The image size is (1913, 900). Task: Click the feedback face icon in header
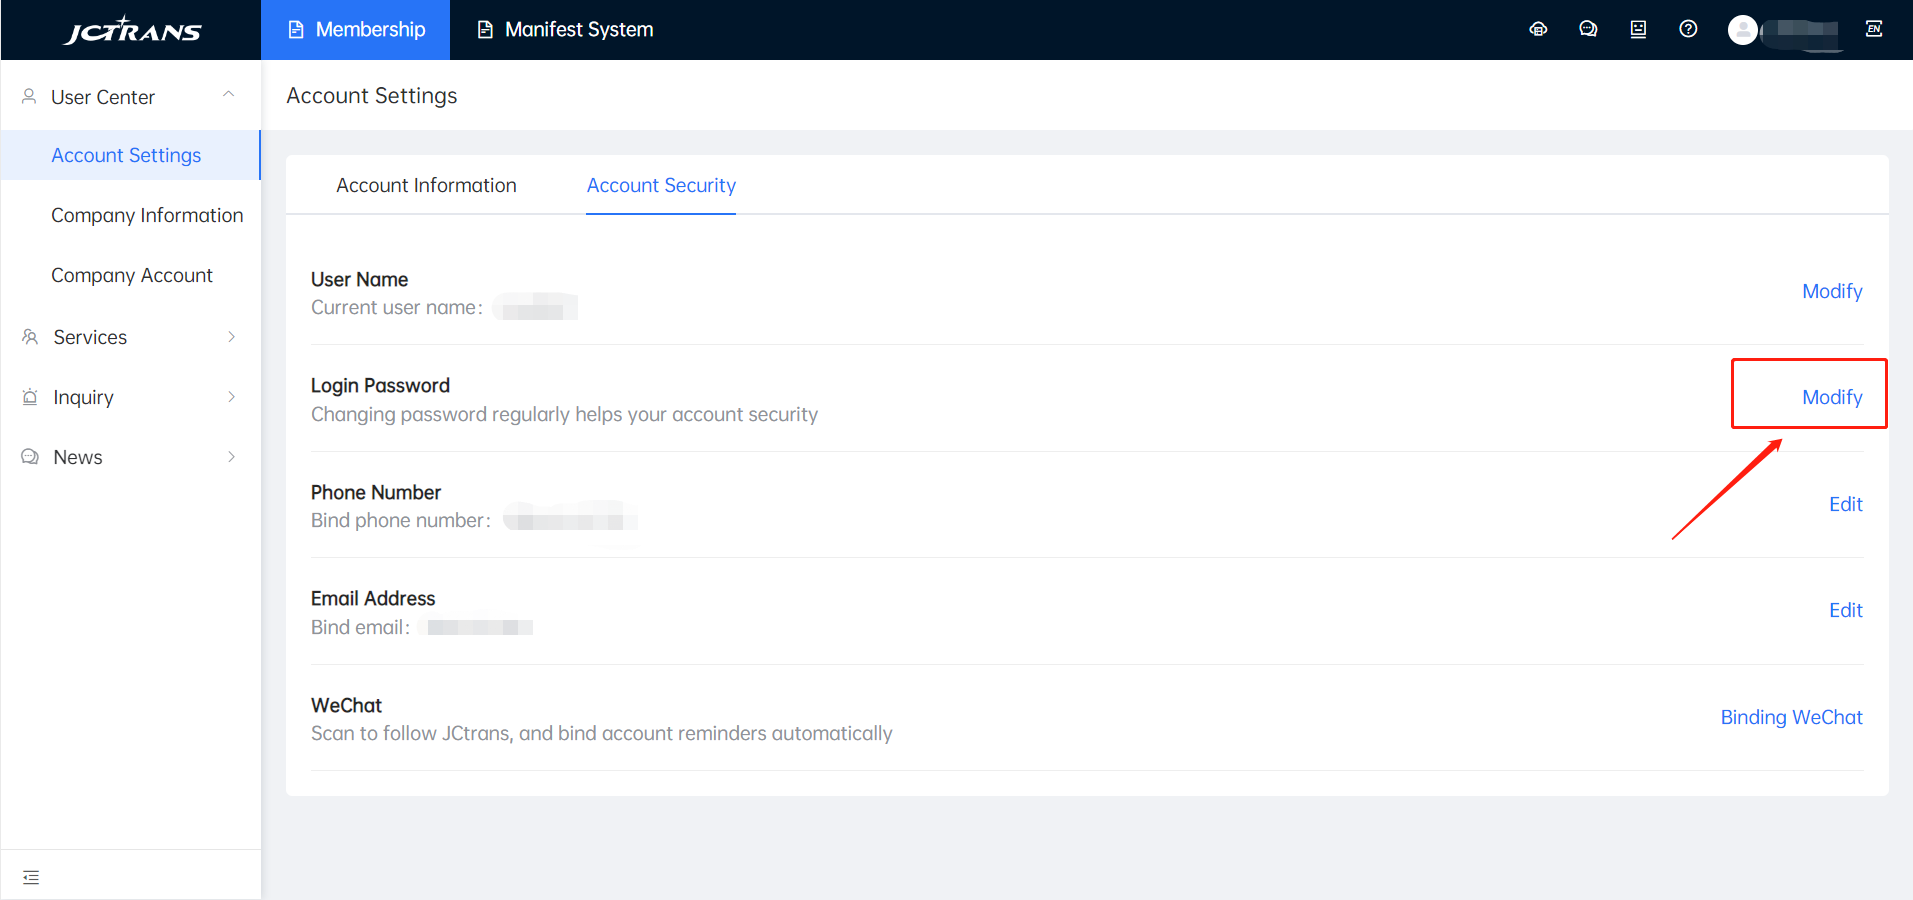(1638, 29)
